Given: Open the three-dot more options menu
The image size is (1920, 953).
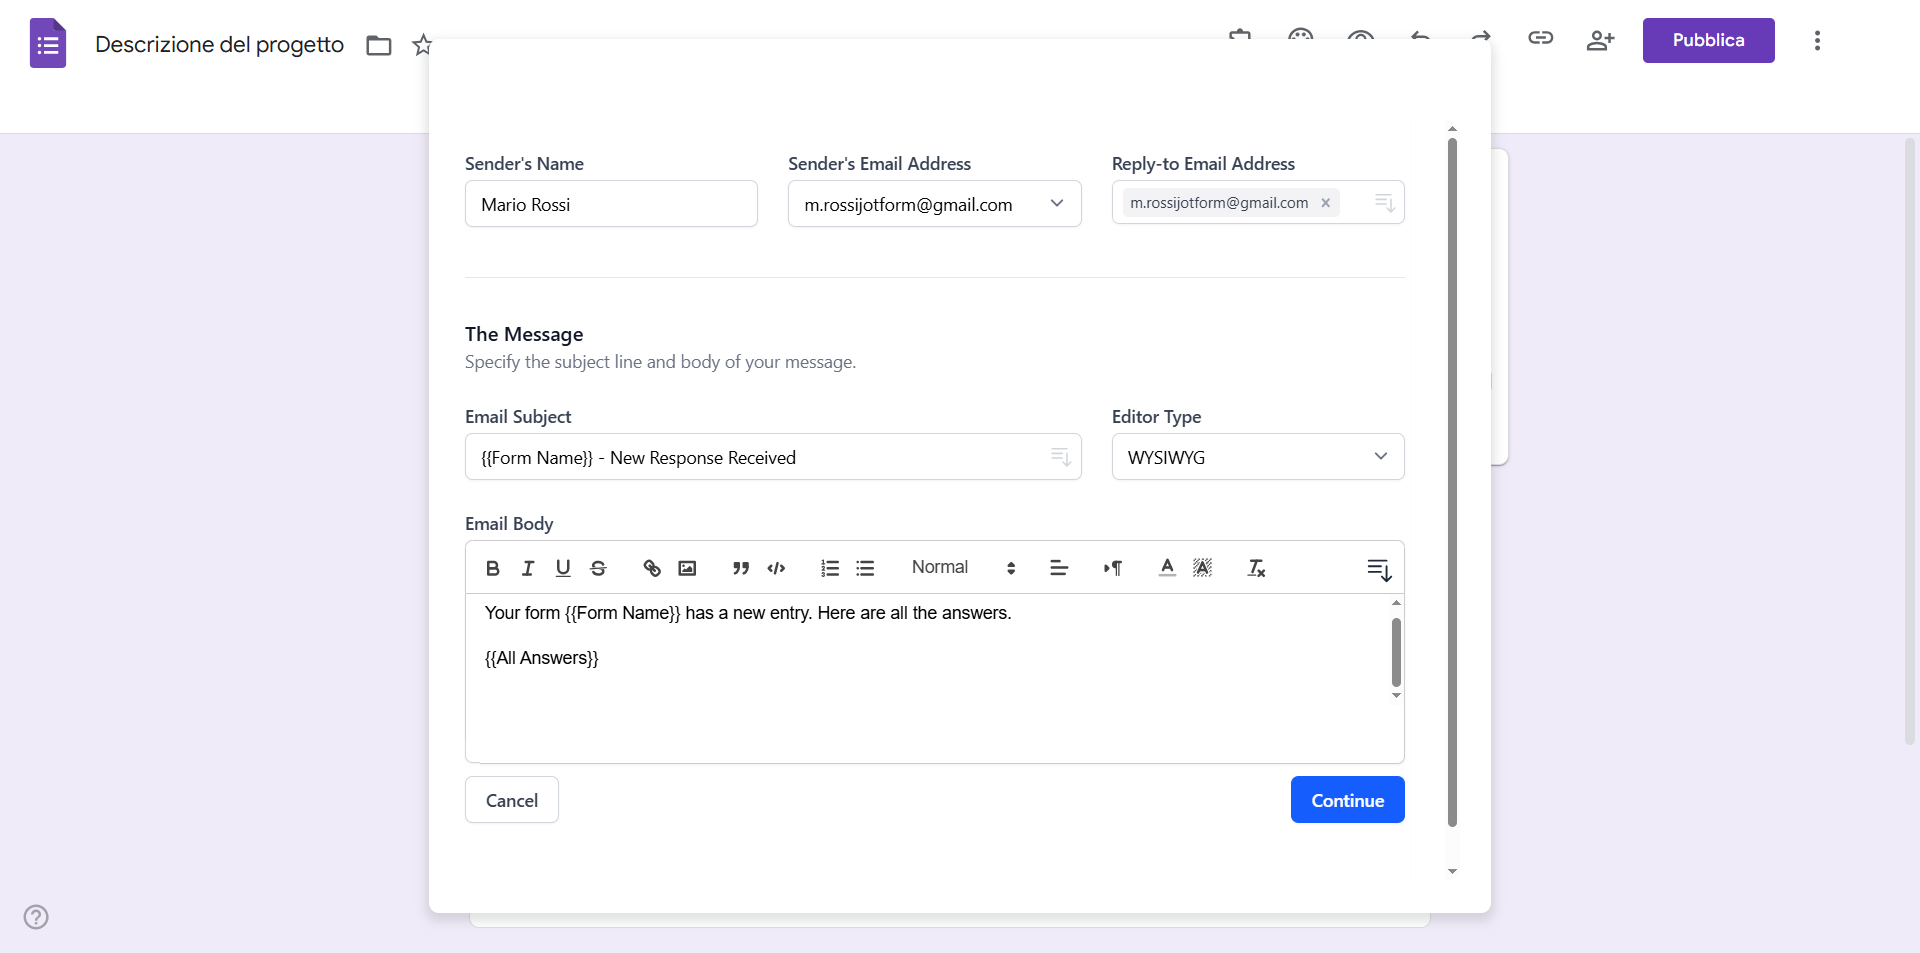Looking at the screenshot, I should (1817, 41).
